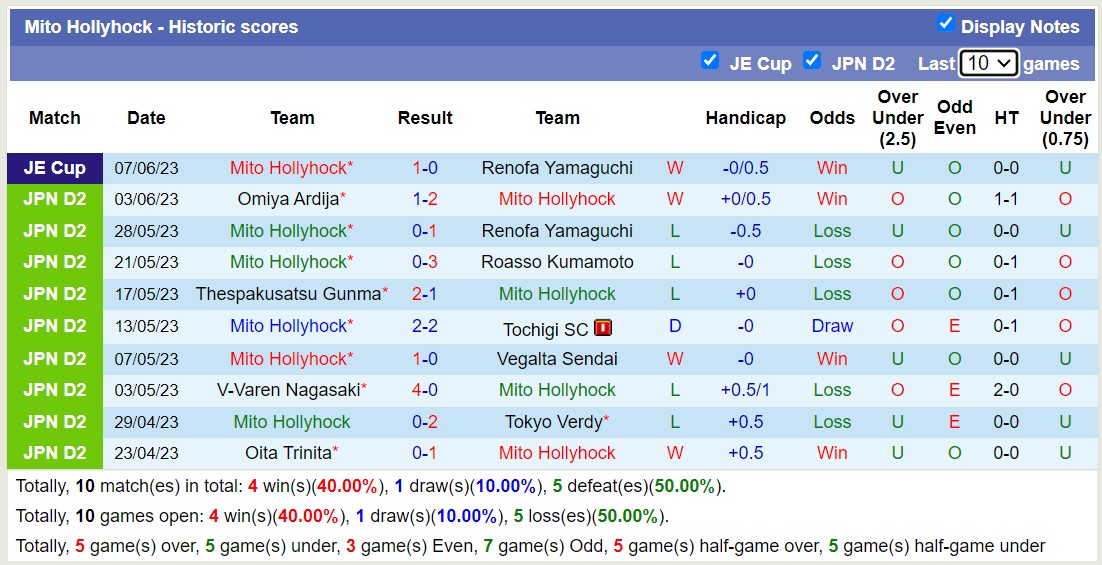Screen dimensions: 1102x565
Task: Click the Tokyo Verdy team name
Action: (x=553, y=422)
